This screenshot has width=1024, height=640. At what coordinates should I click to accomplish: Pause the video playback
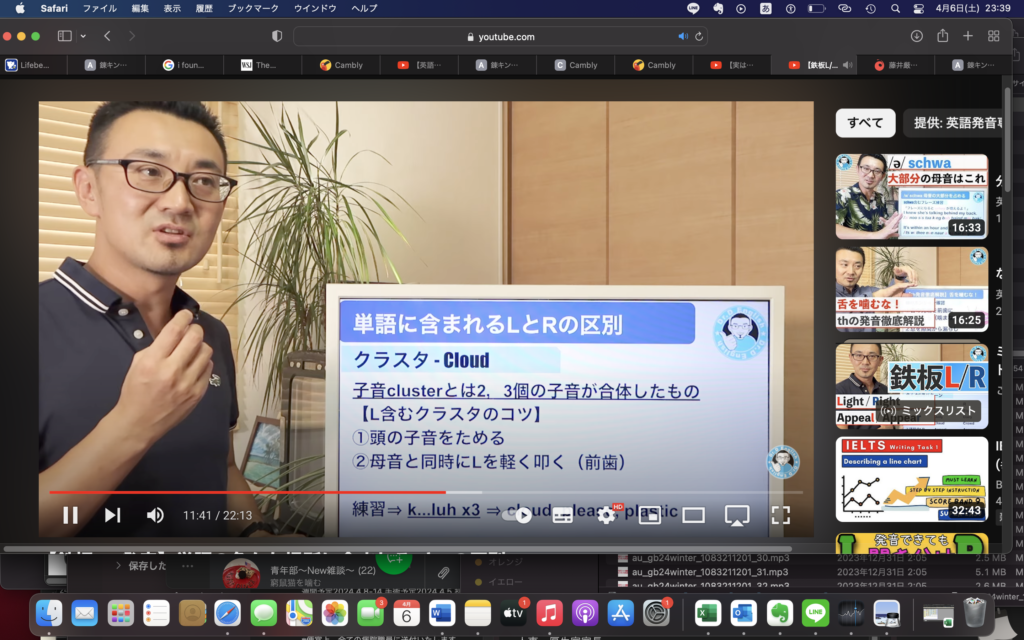tap(70, 515)
